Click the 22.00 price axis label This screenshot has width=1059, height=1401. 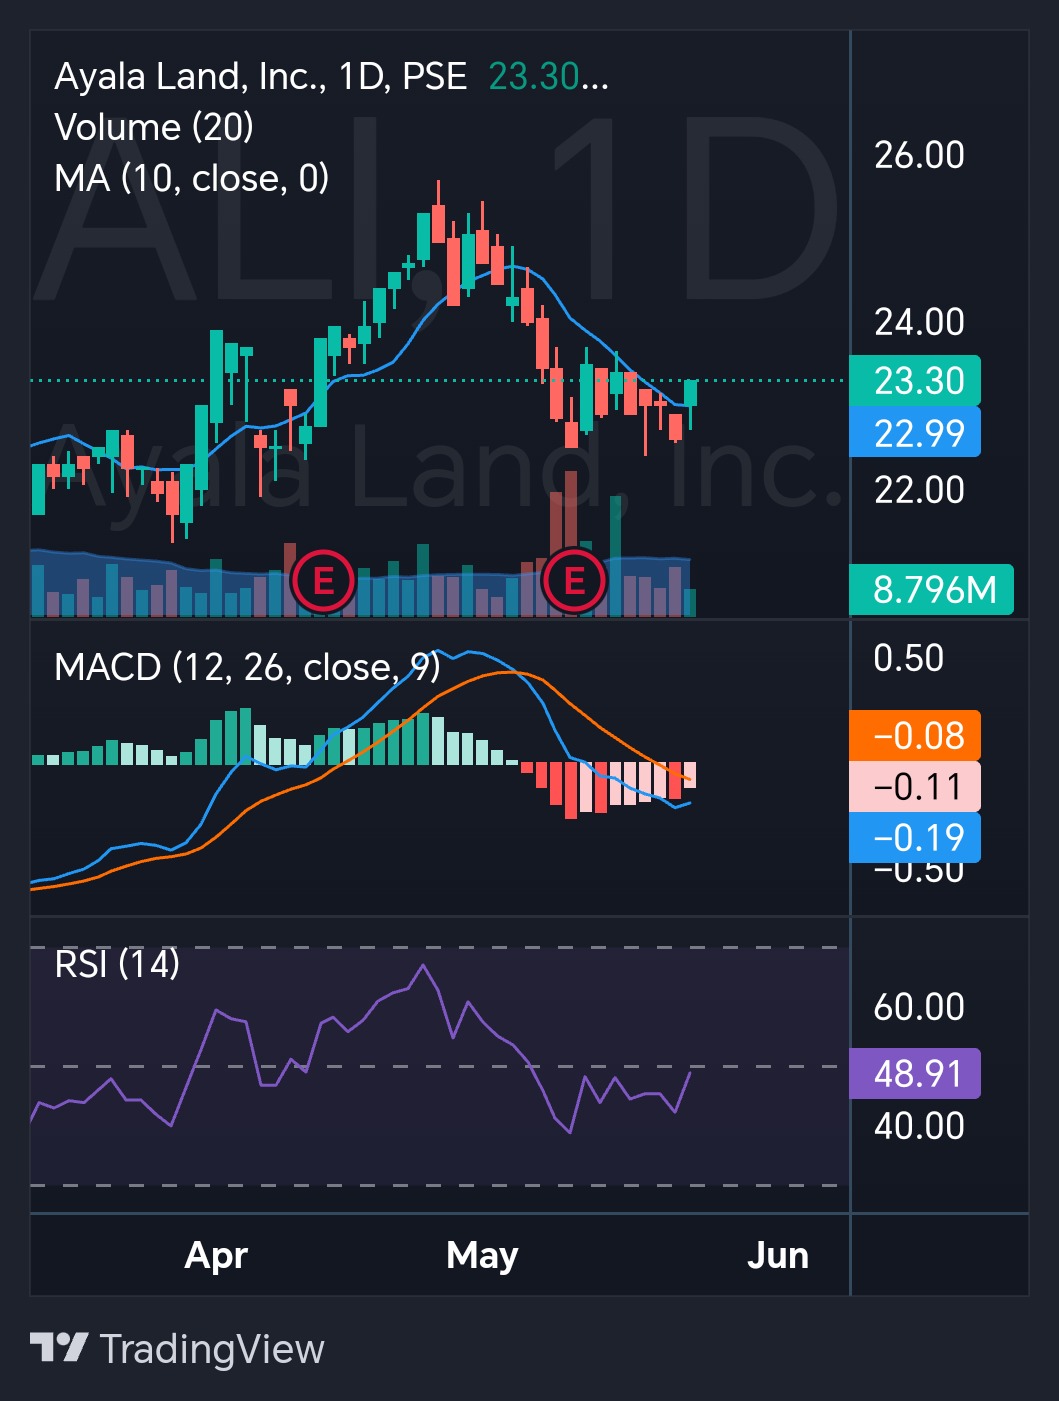point(919,490)
